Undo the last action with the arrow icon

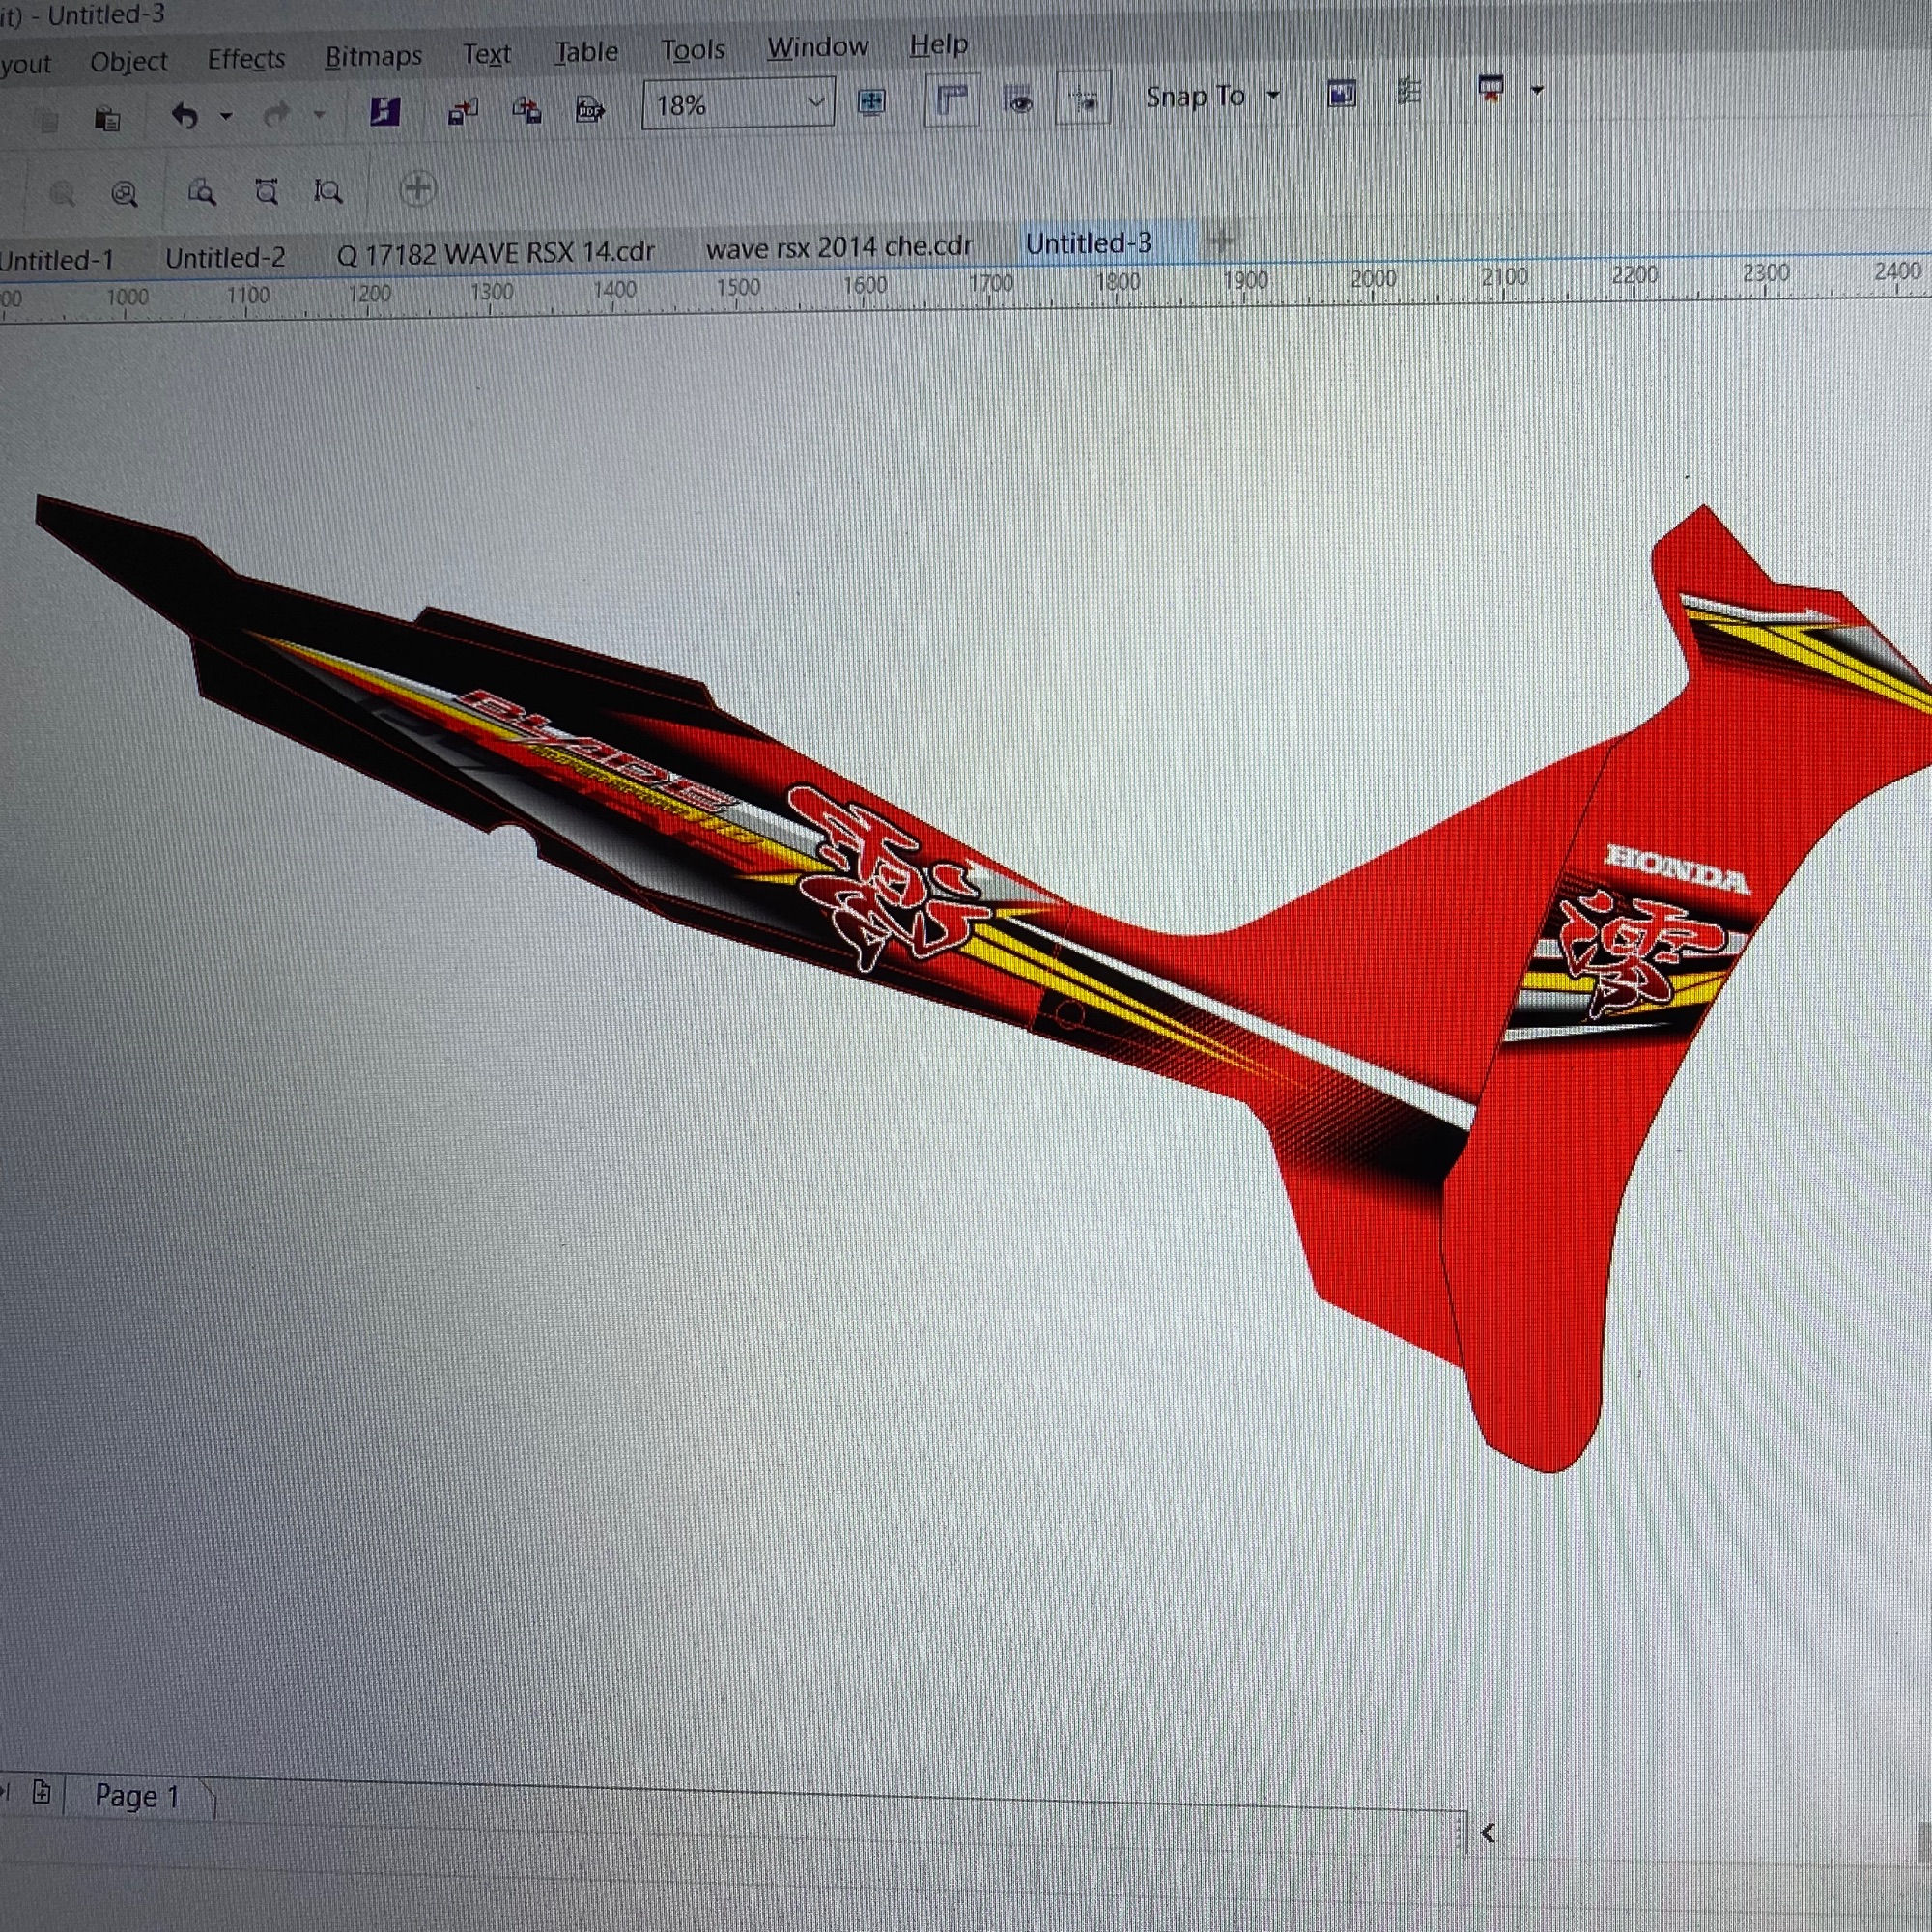(184, 116)
